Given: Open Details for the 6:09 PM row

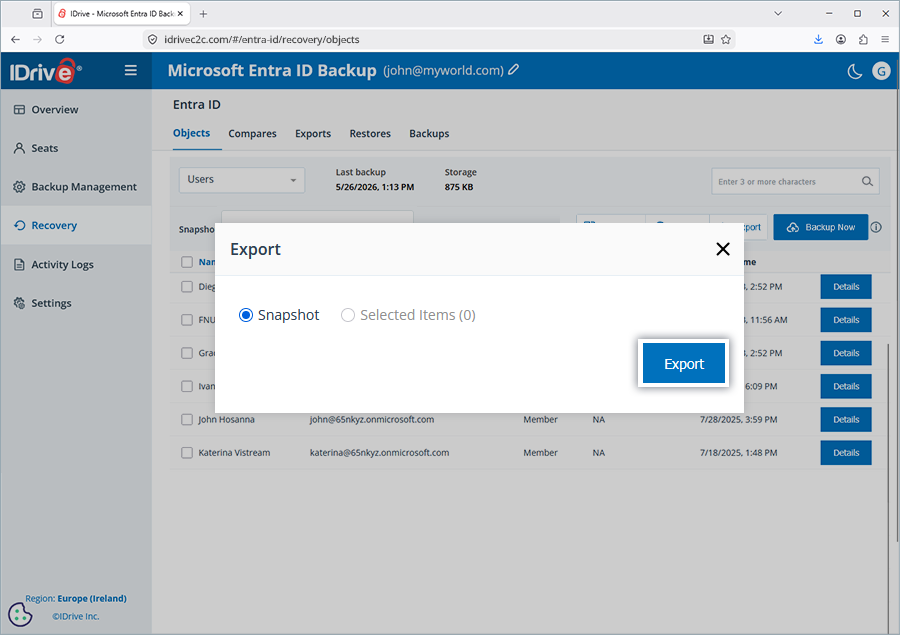Looking at the screenshot, I should (x=845, y=386).
